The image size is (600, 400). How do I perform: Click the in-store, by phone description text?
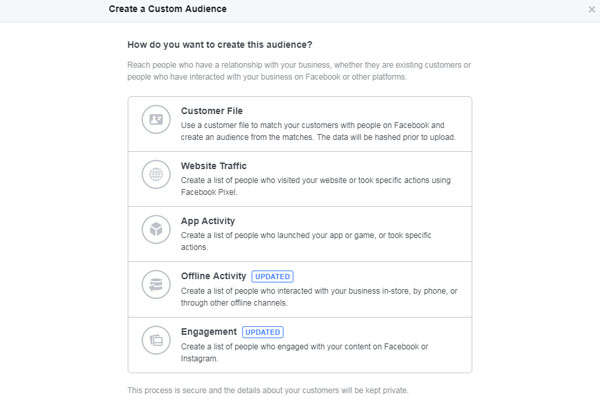(x=319, y=297)
